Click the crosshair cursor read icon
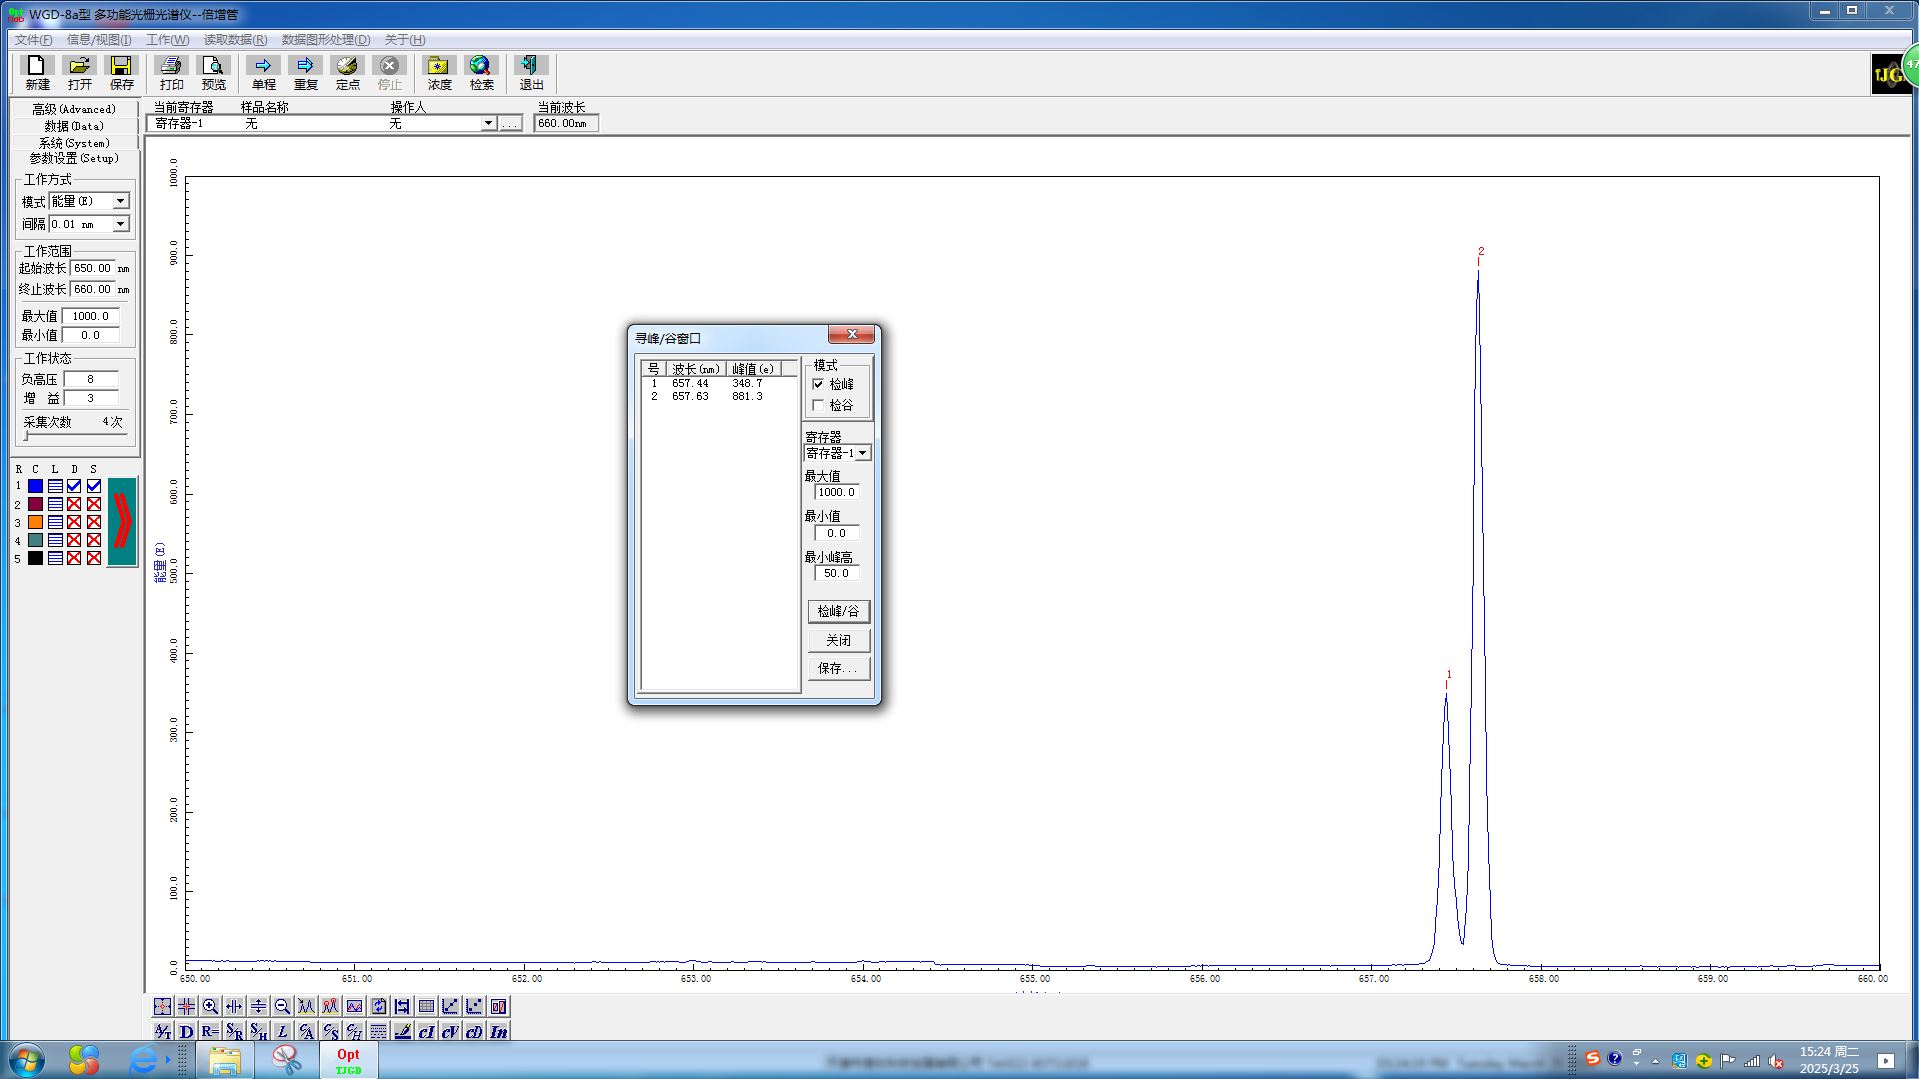The image size is (1919, 1079). [x=186, y=1006]
